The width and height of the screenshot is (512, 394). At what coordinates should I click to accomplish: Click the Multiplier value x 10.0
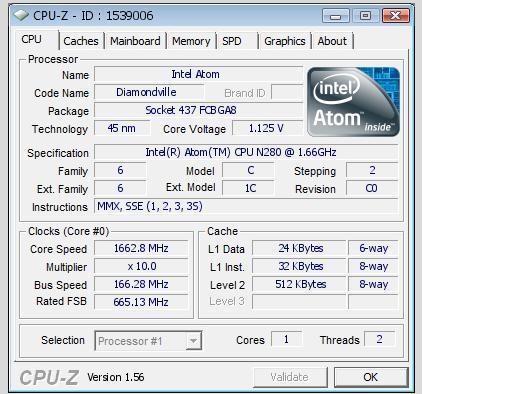(141, 266)
